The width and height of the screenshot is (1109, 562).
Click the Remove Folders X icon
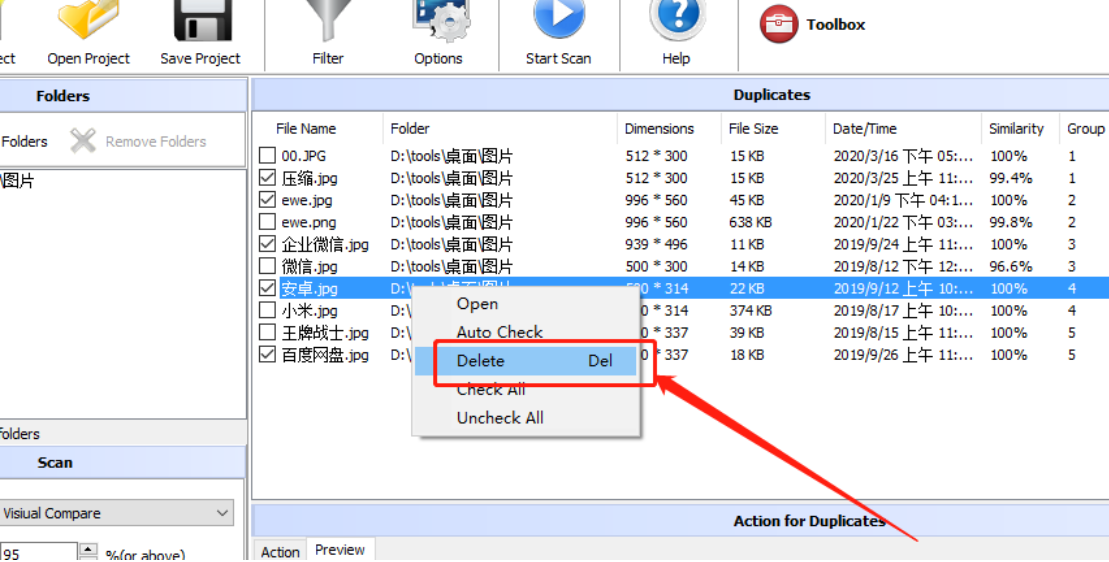pos(83,142)
